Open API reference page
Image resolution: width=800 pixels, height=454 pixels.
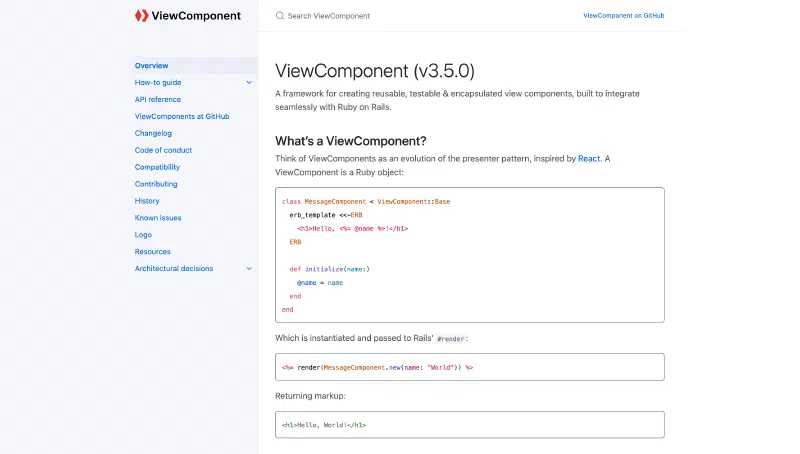[x=158, y=99]
